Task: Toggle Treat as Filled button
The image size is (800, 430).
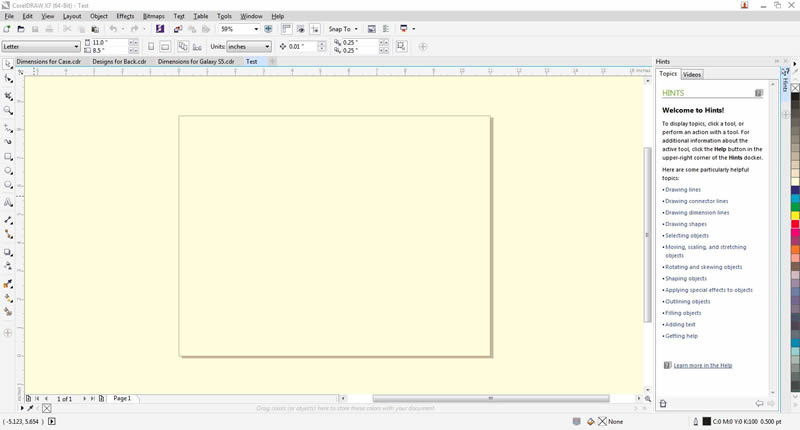Action: coord(402,46)
